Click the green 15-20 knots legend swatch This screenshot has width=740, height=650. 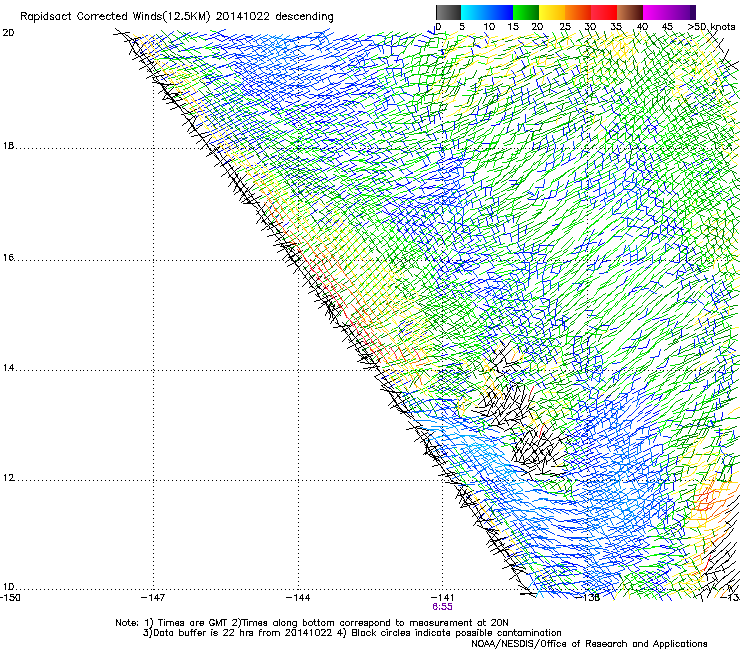pyautogui.click(x=526, y=12)
